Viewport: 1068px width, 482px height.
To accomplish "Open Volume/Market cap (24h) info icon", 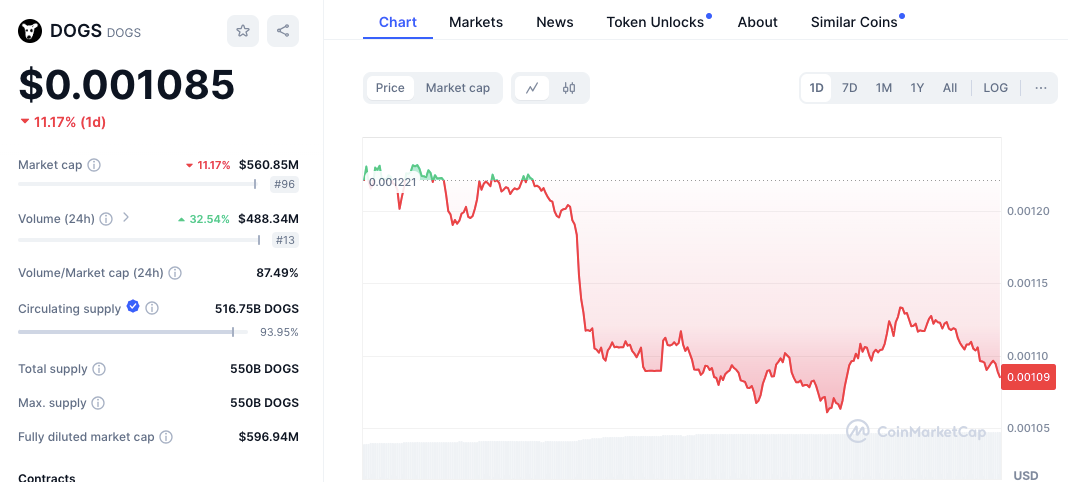I will [175, 273].
